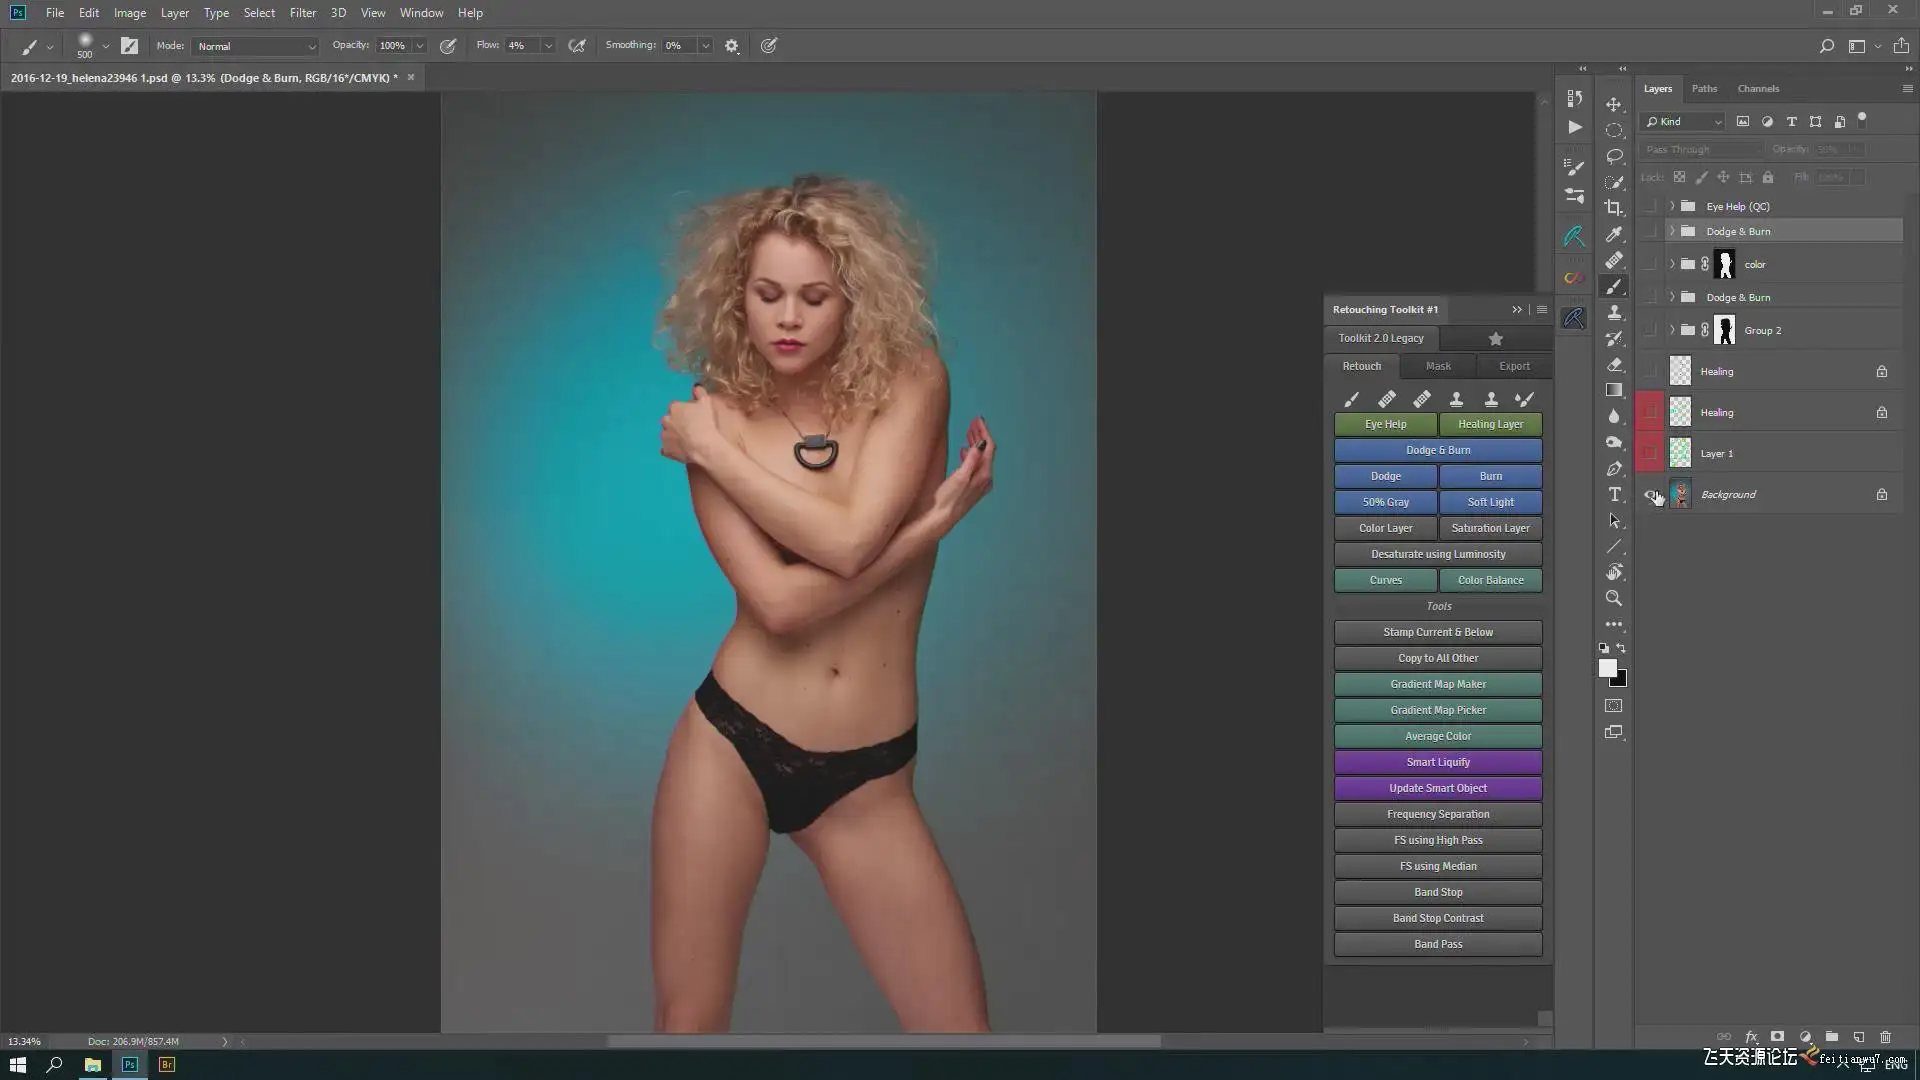The height and width of the screenshot is (1080, 1920).
Task: Select the Zoom tool in toolbar
Action: (1614, 598)
